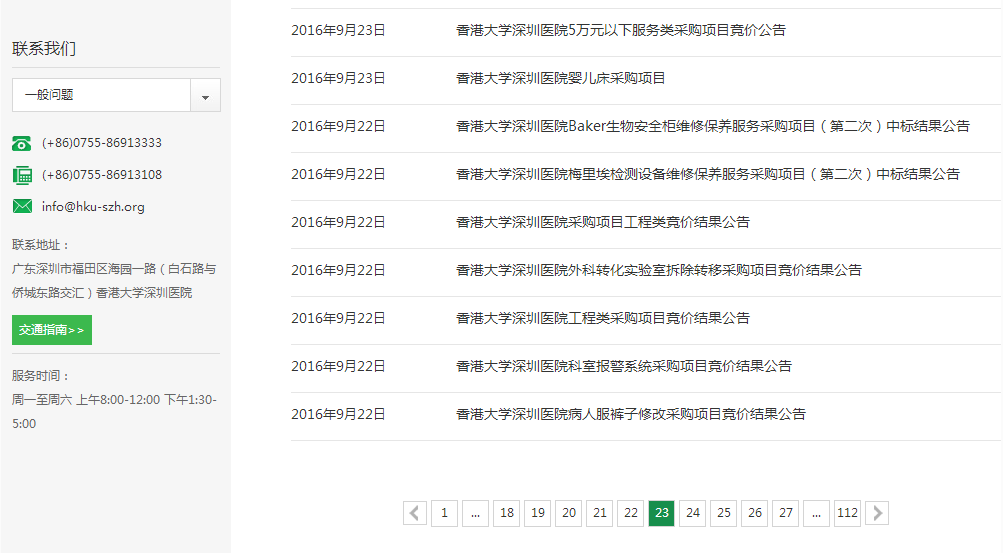The image size is (1003, 553).
Task: Go to next page arrow
Action: 877,513
